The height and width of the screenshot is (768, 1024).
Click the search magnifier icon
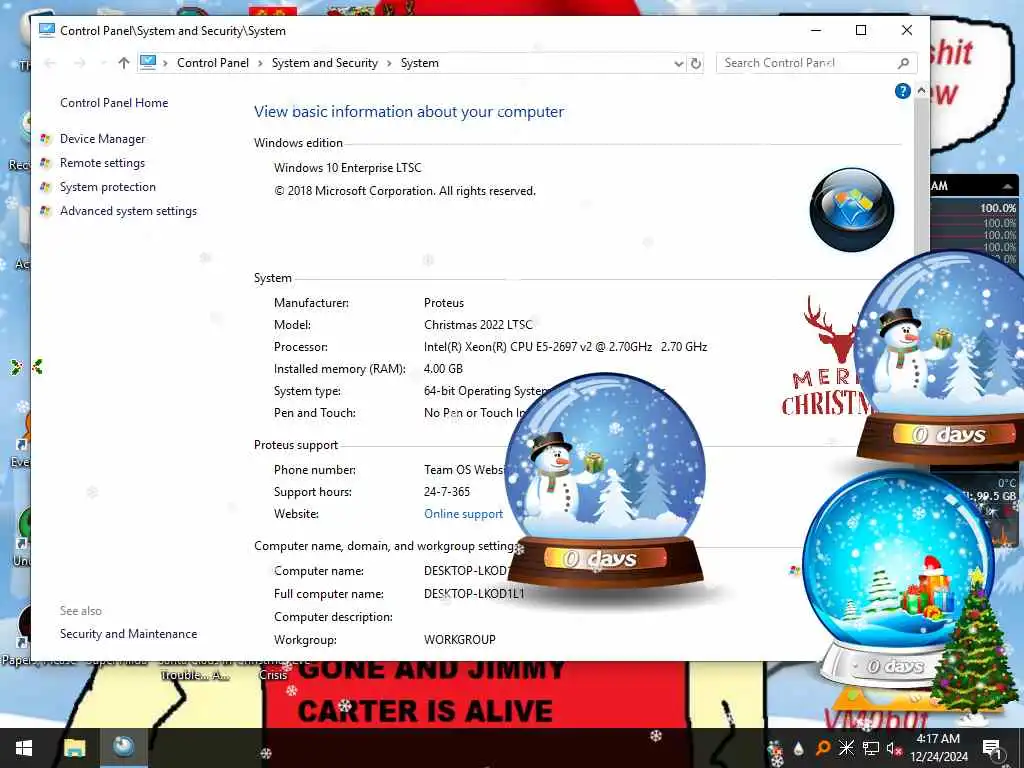pos(903,63)
